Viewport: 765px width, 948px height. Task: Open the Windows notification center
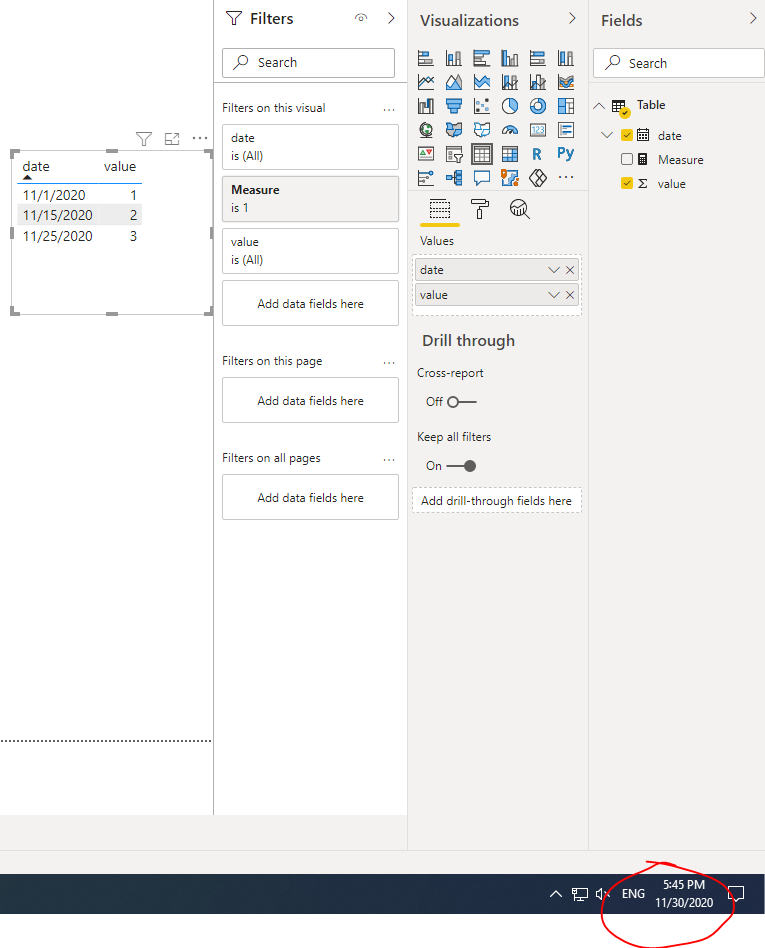tap(736, 894)
